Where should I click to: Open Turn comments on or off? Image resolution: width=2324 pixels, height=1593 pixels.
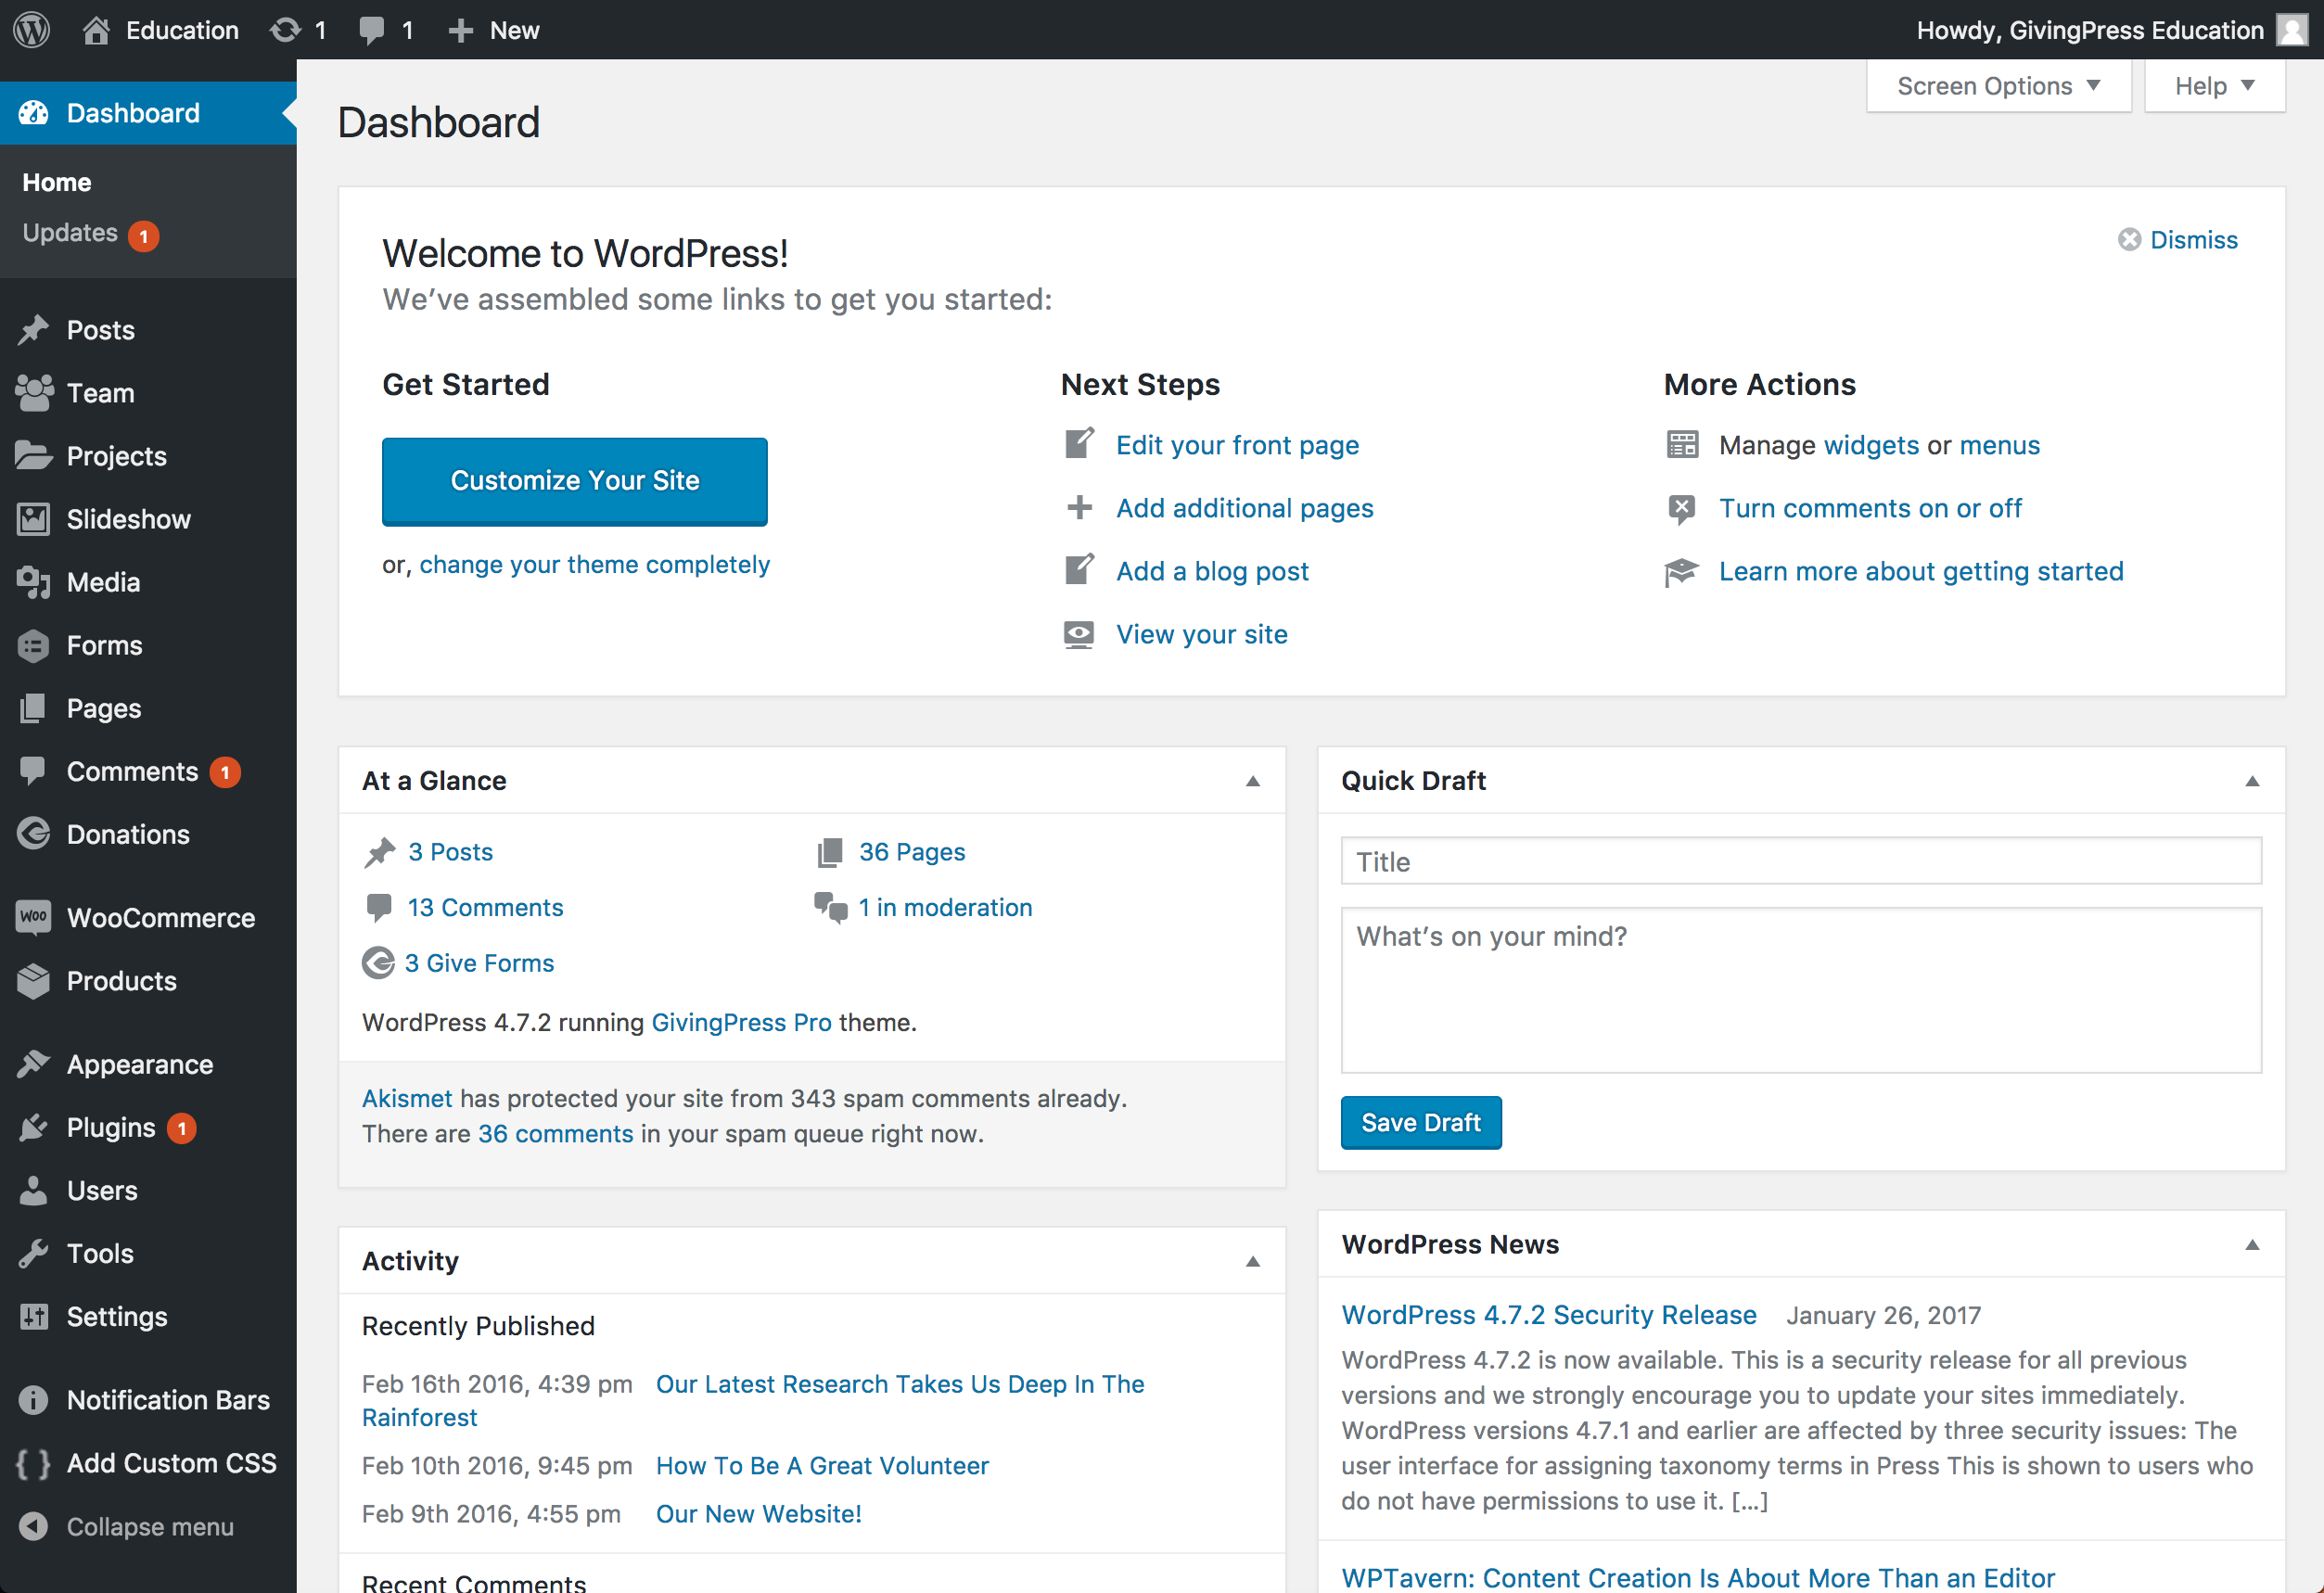tap(1870, 508)
